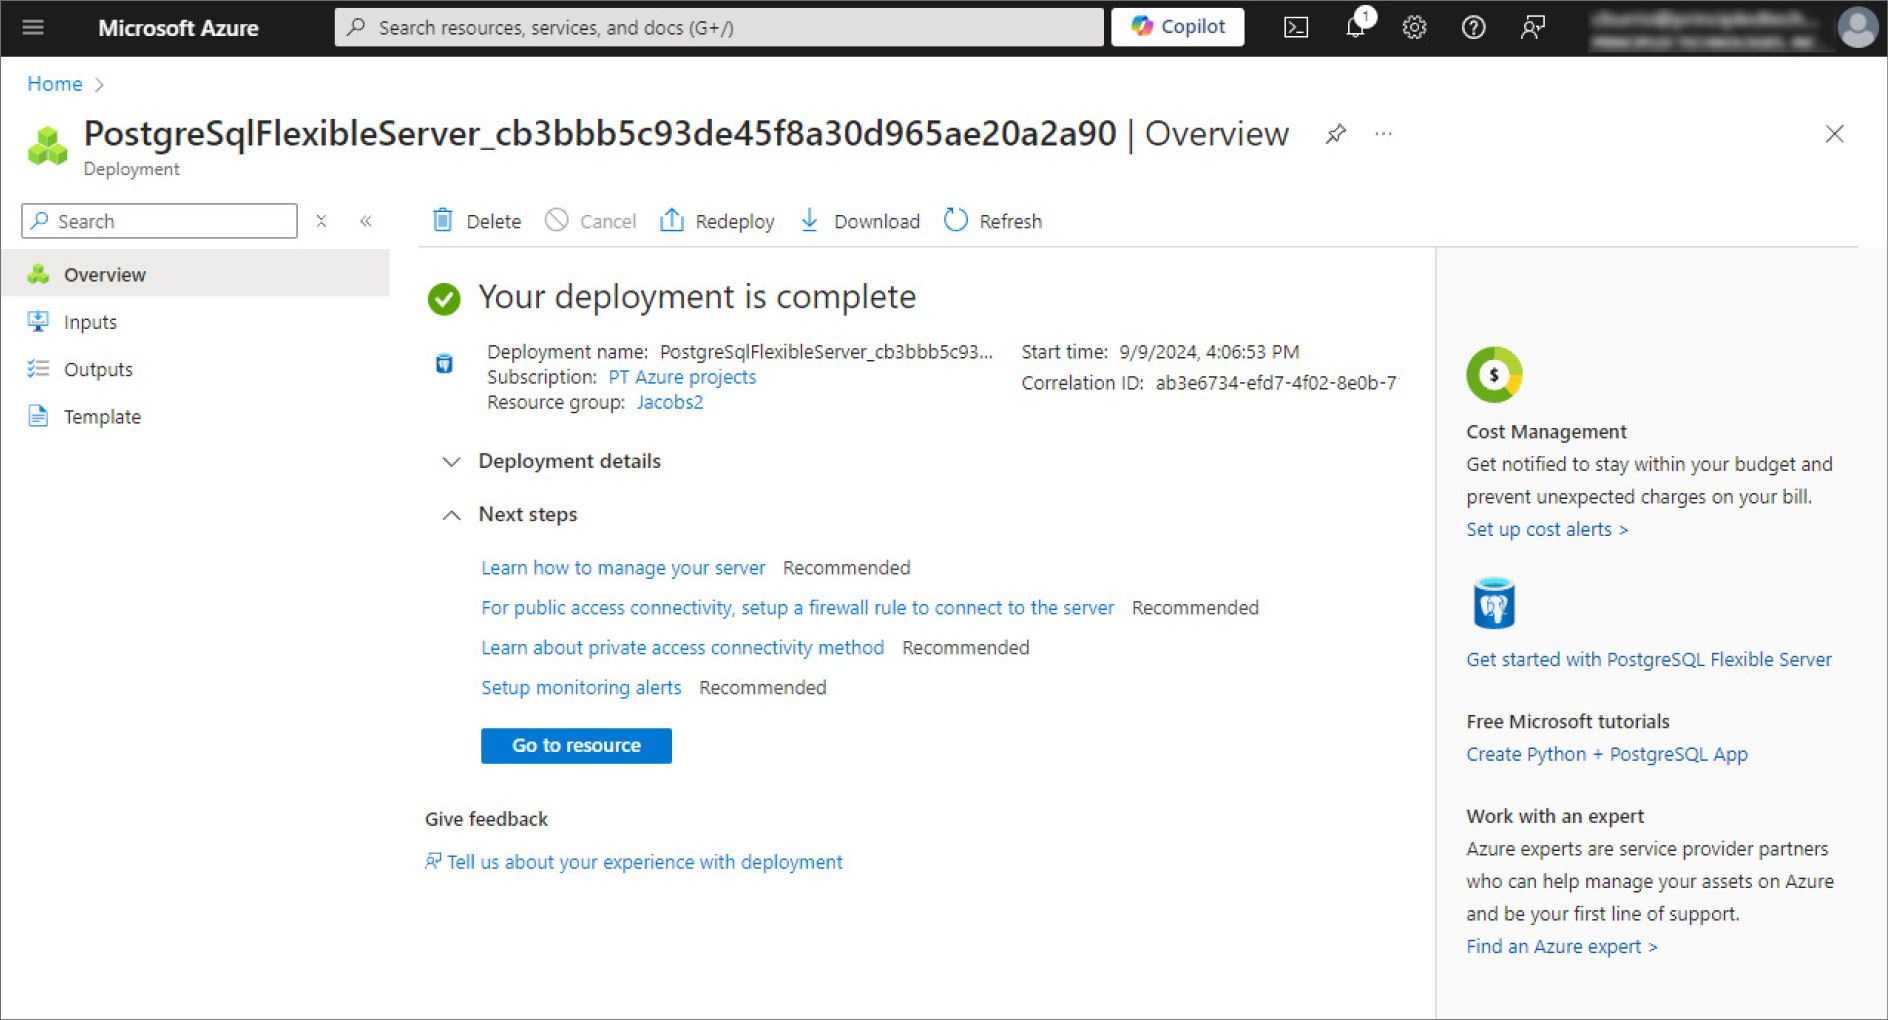
Task: Click the Cancel toolbar button
Action: pos(591,221)
